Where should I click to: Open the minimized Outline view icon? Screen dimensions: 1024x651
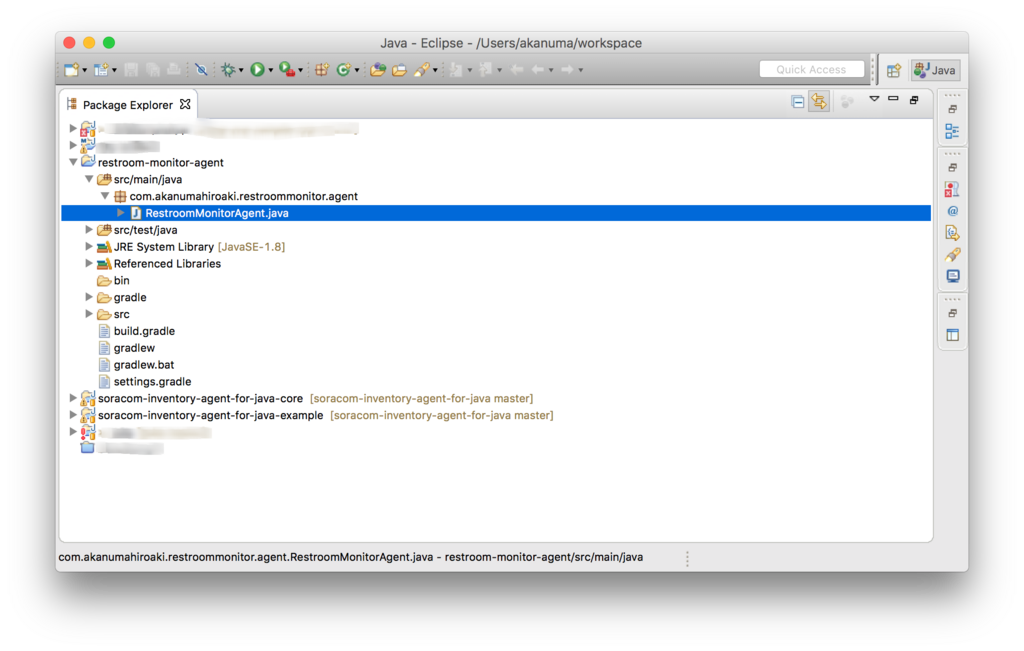click(x=952, y=131)
